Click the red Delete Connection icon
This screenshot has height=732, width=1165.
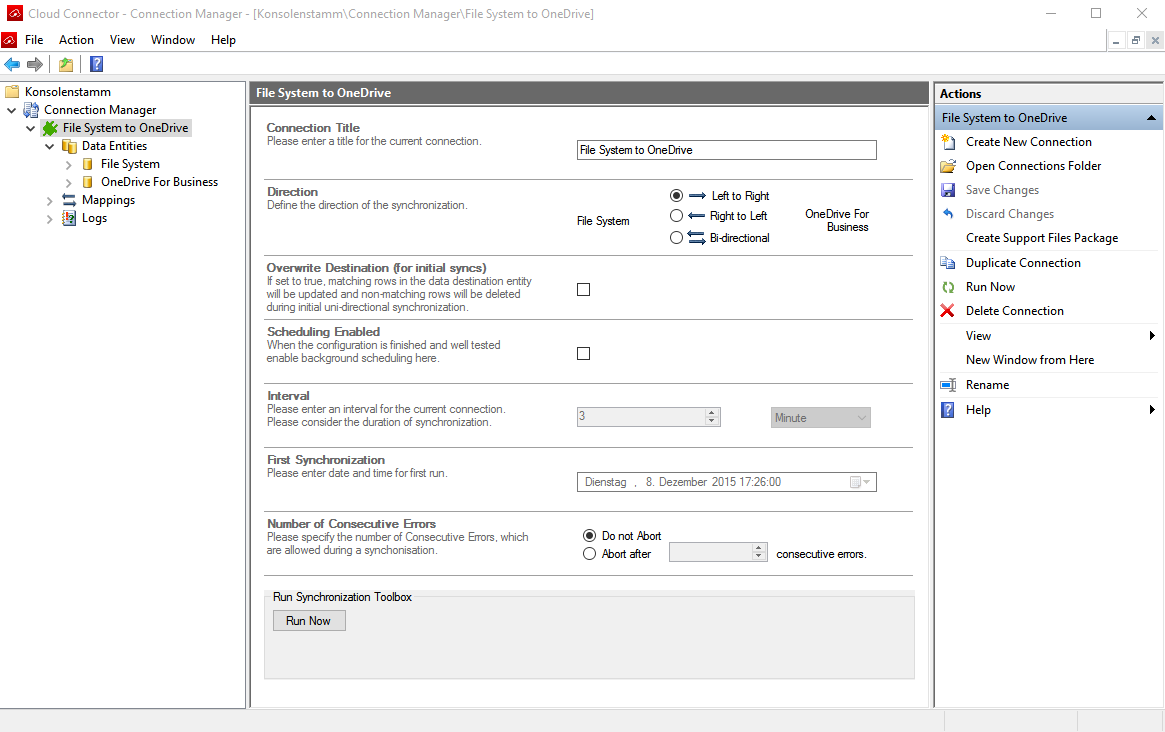click(948, 311)
